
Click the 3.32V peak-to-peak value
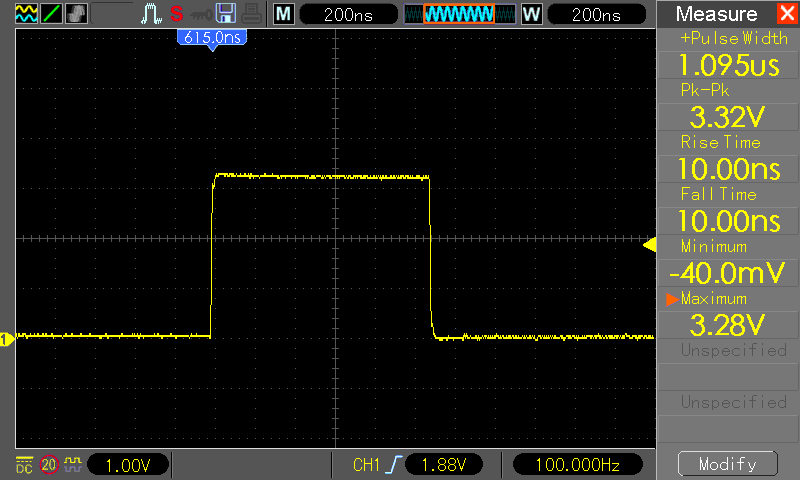coord(729,117)
